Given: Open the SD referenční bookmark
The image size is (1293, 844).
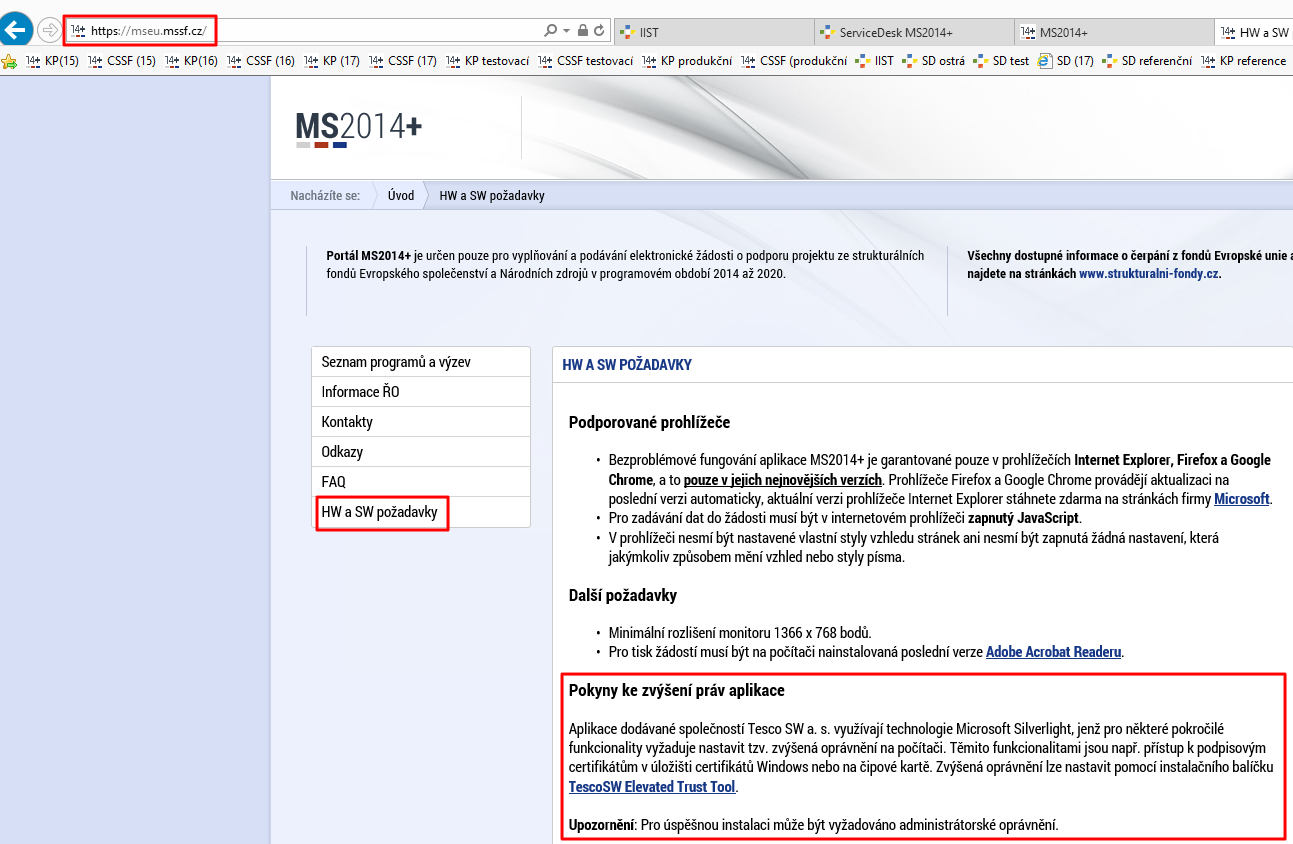Looking at the screenshot, I should click(1148, 61).
